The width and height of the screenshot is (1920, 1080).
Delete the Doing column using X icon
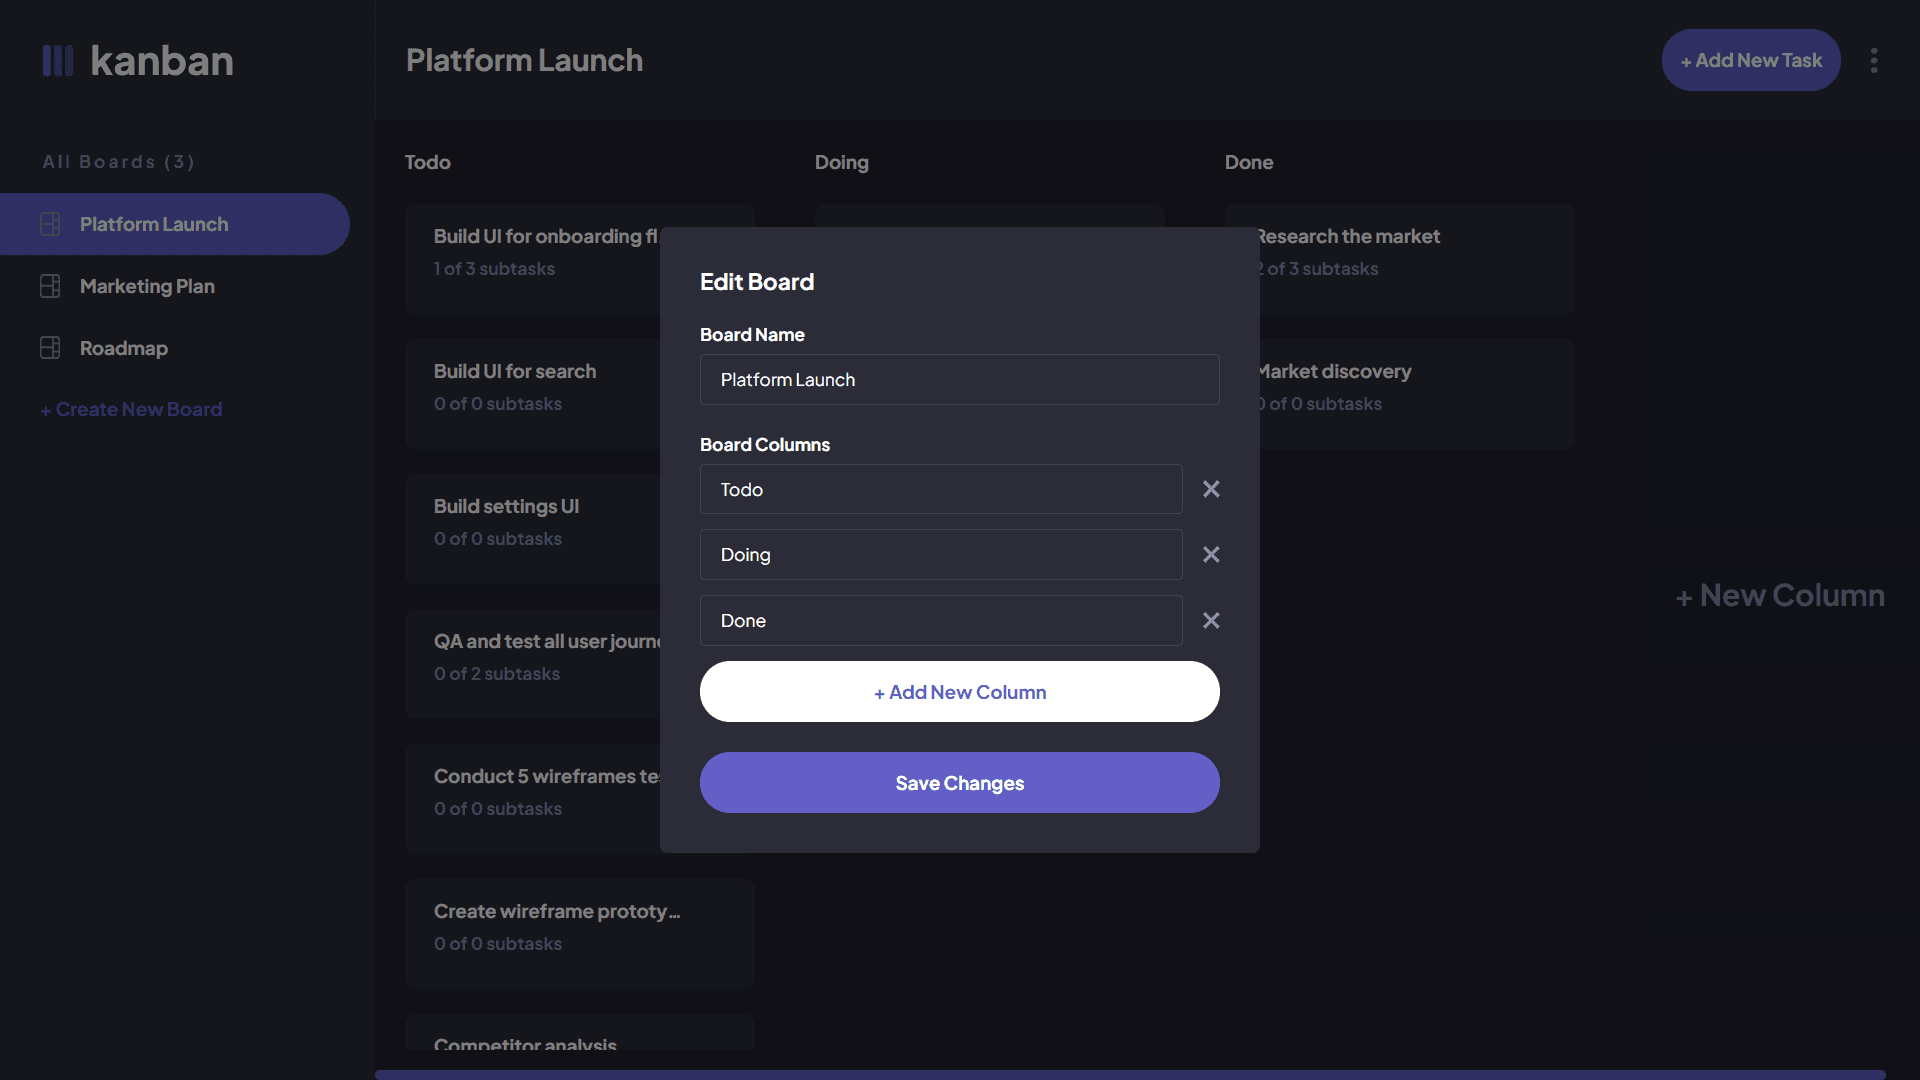pos(1211,555)
